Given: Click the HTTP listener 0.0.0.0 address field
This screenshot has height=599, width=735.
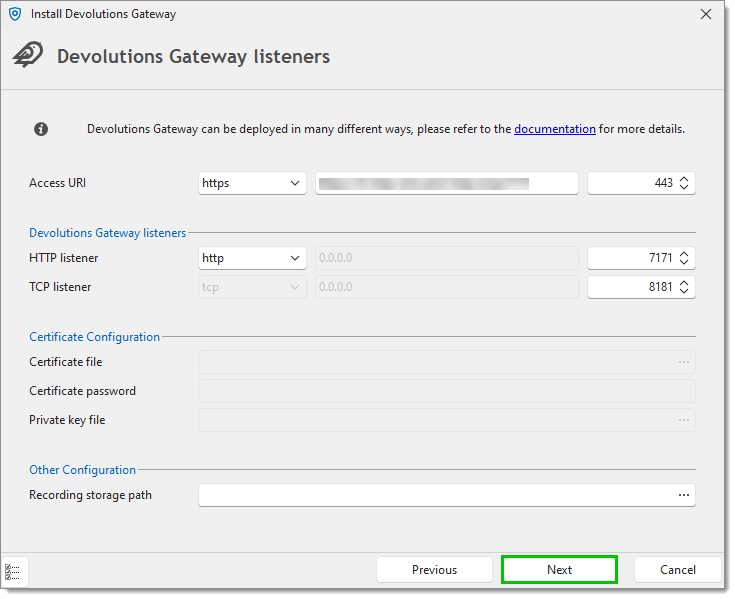Looking at the screenshot, I should [448, 259].
